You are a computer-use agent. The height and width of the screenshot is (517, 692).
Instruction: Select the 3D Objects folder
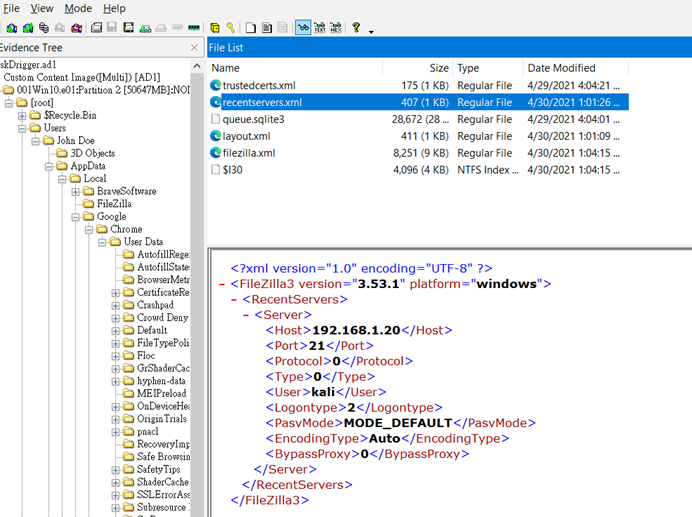coord(93,153)
